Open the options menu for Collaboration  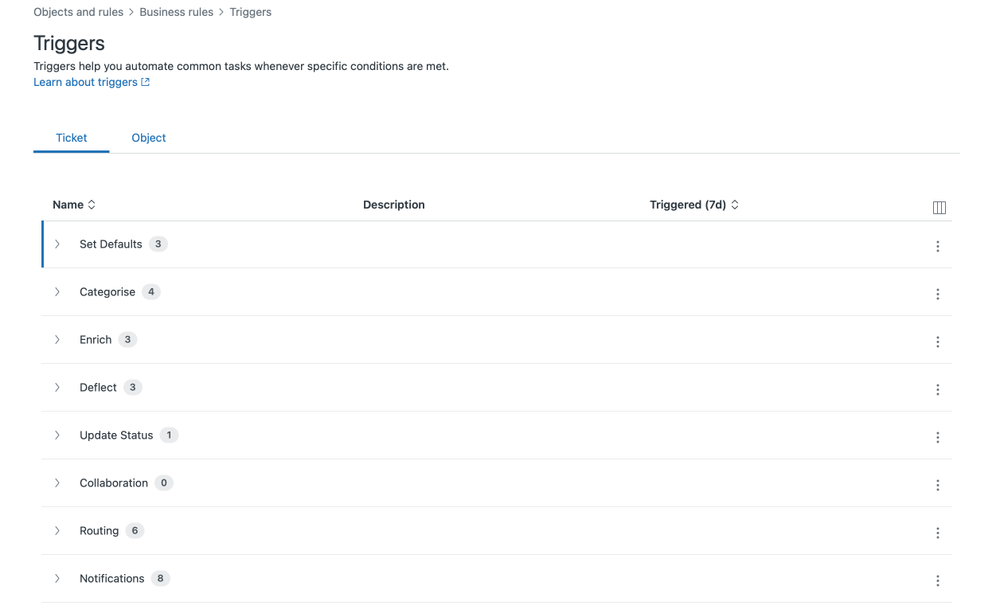tap(938, 485)
